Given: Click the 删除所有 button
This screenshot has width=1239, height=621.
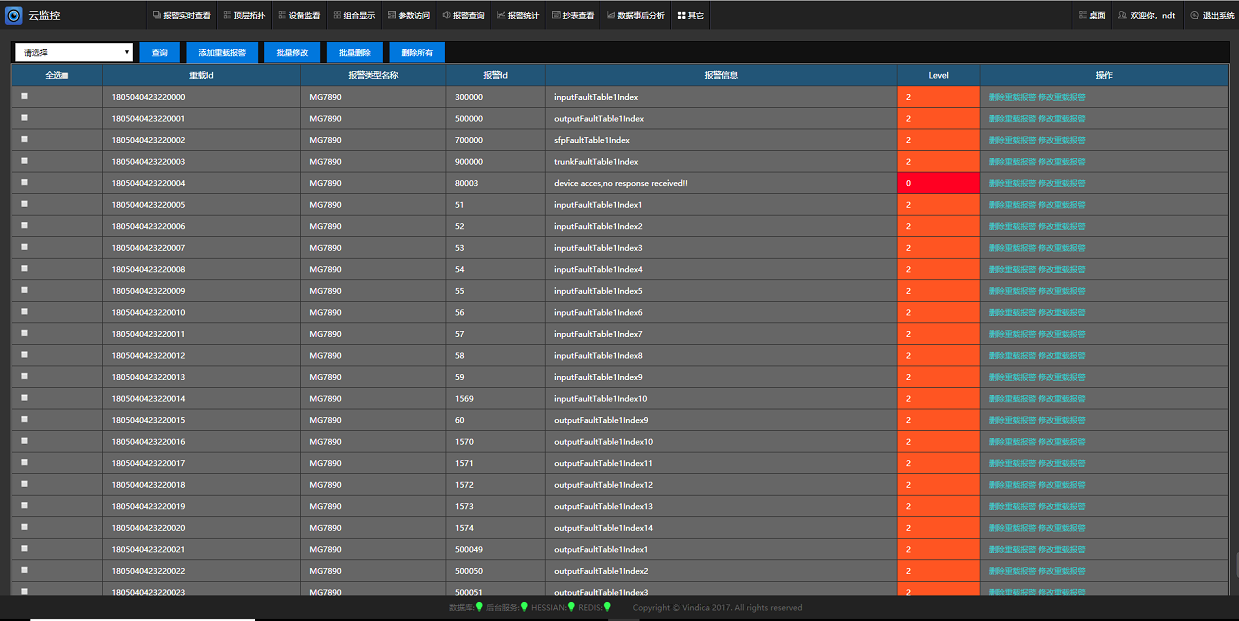Looking at the screenshot, I should [416, 52].
